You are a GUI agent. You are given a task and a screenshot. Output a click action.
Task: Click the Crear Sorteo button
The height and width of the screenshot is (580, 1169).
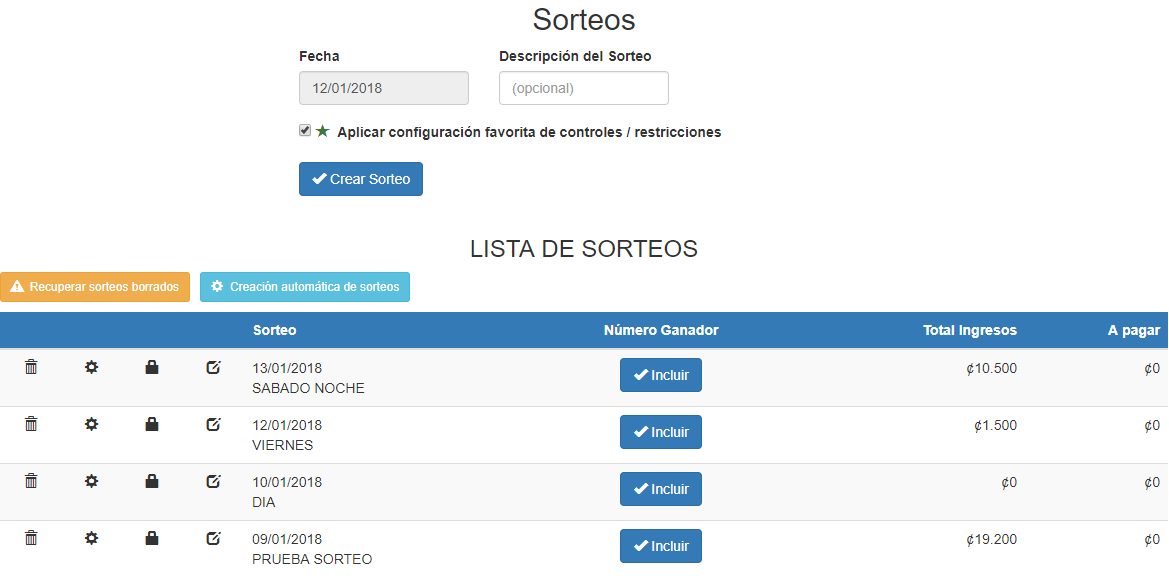pyautogui.click(x=361, y=179)
